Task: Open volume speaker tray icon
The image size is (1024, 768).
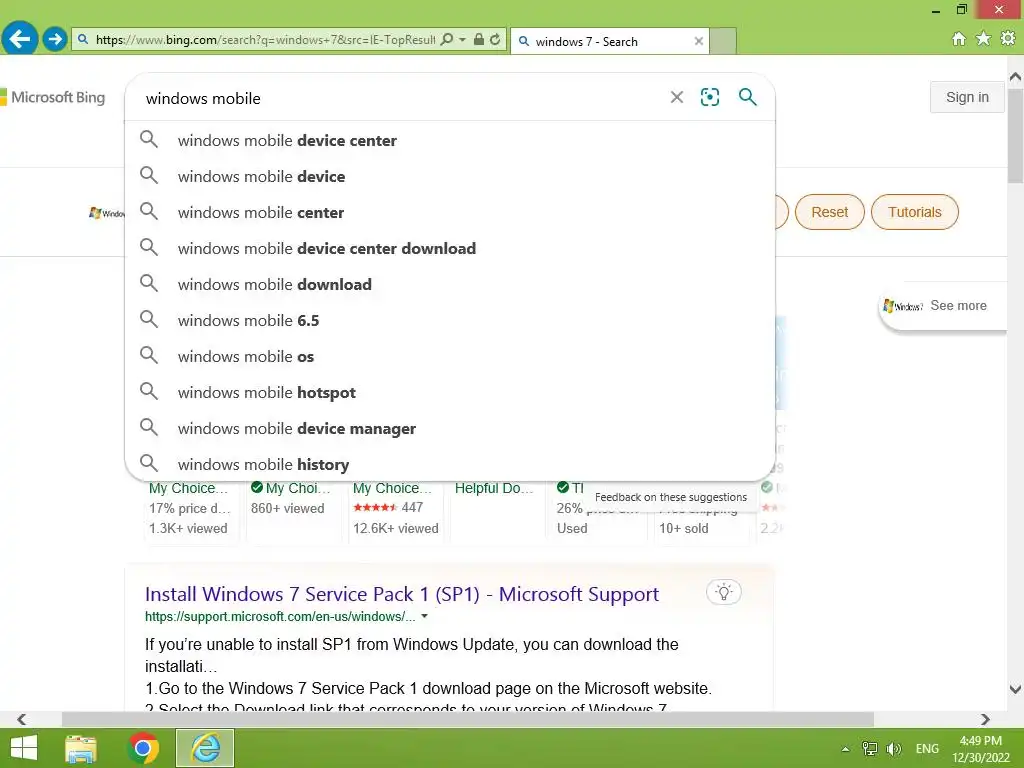Action: tap(893, 749)
